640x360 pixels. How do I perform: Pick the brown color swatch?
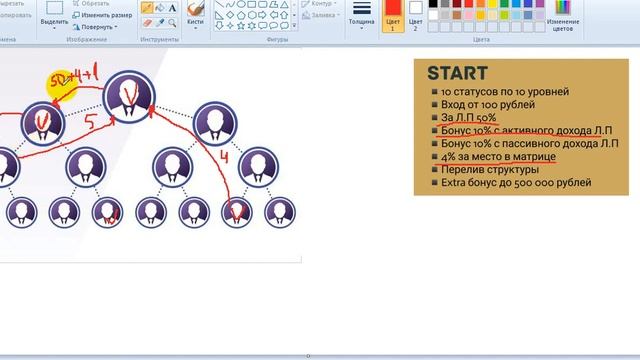coord(457,15)
